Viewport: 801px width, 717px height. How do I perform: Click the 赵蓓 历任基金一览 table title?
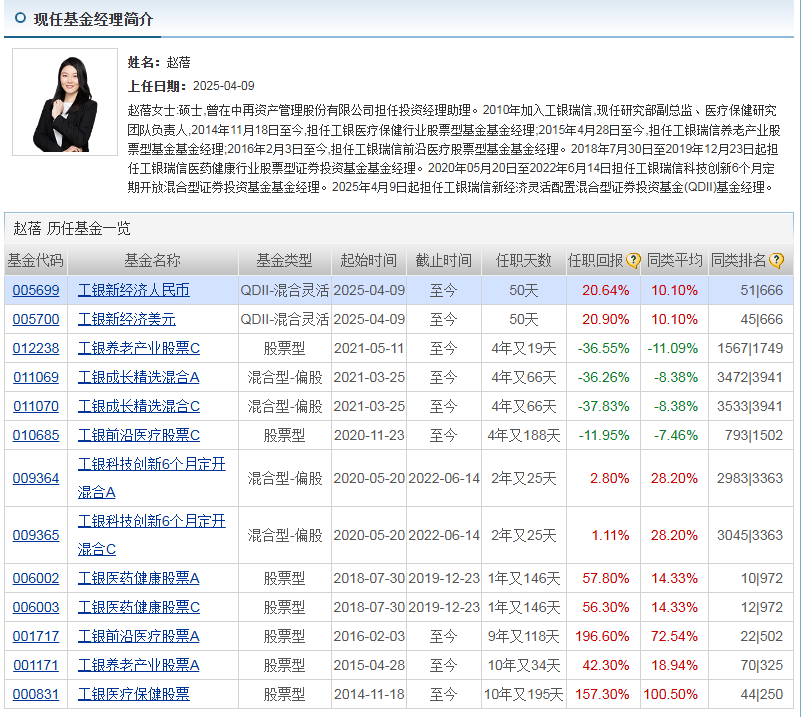coord(72,228)
